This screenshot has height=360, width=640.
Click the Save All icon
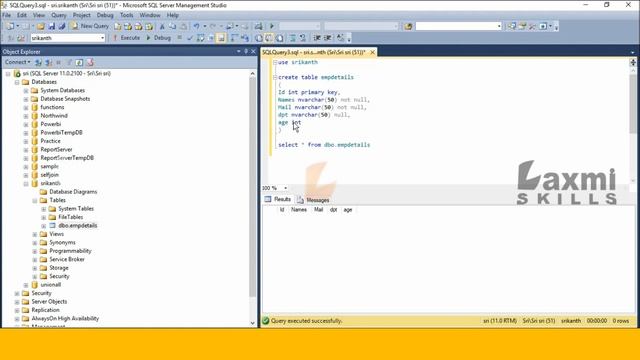click(x=62, y=27)
